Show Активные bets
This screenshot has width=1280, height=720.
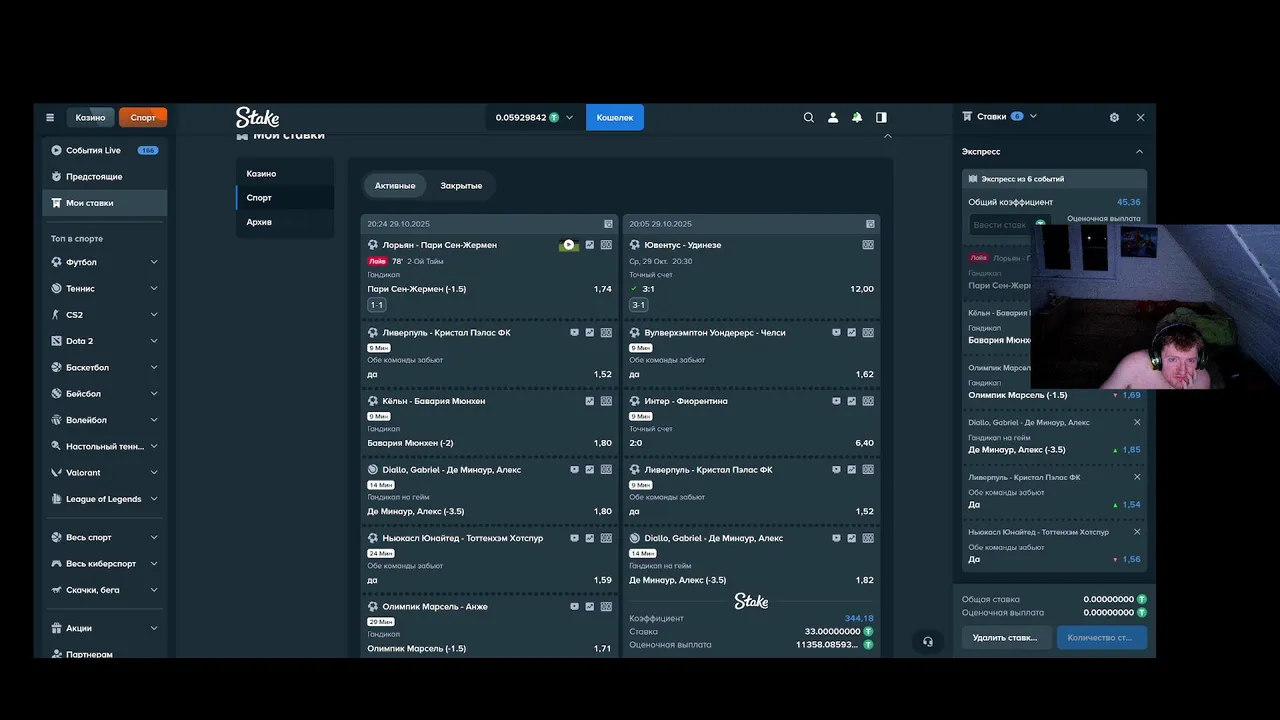395,185
